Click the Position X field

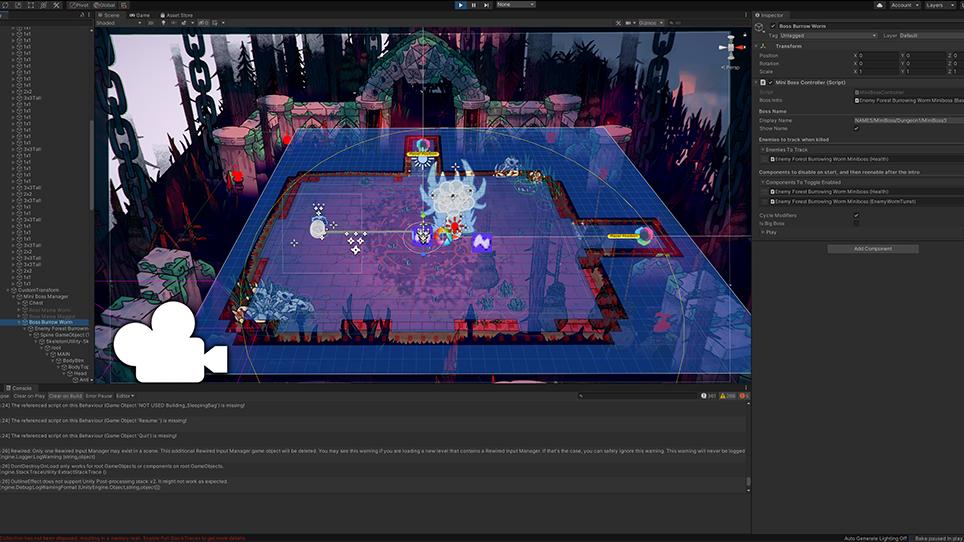click(x=878, y=55)
